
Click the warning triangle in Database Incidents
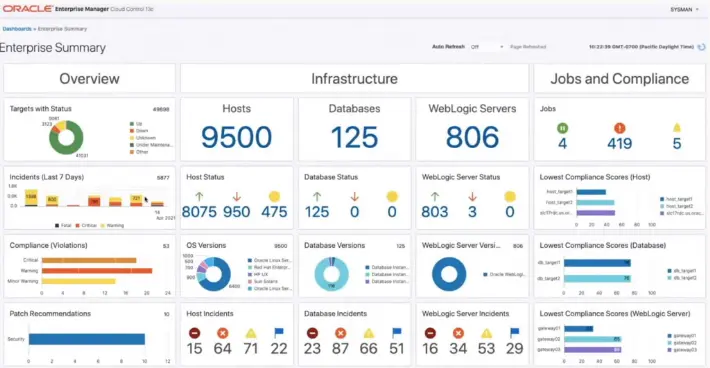pyautogui.click(x=369, y=333)
